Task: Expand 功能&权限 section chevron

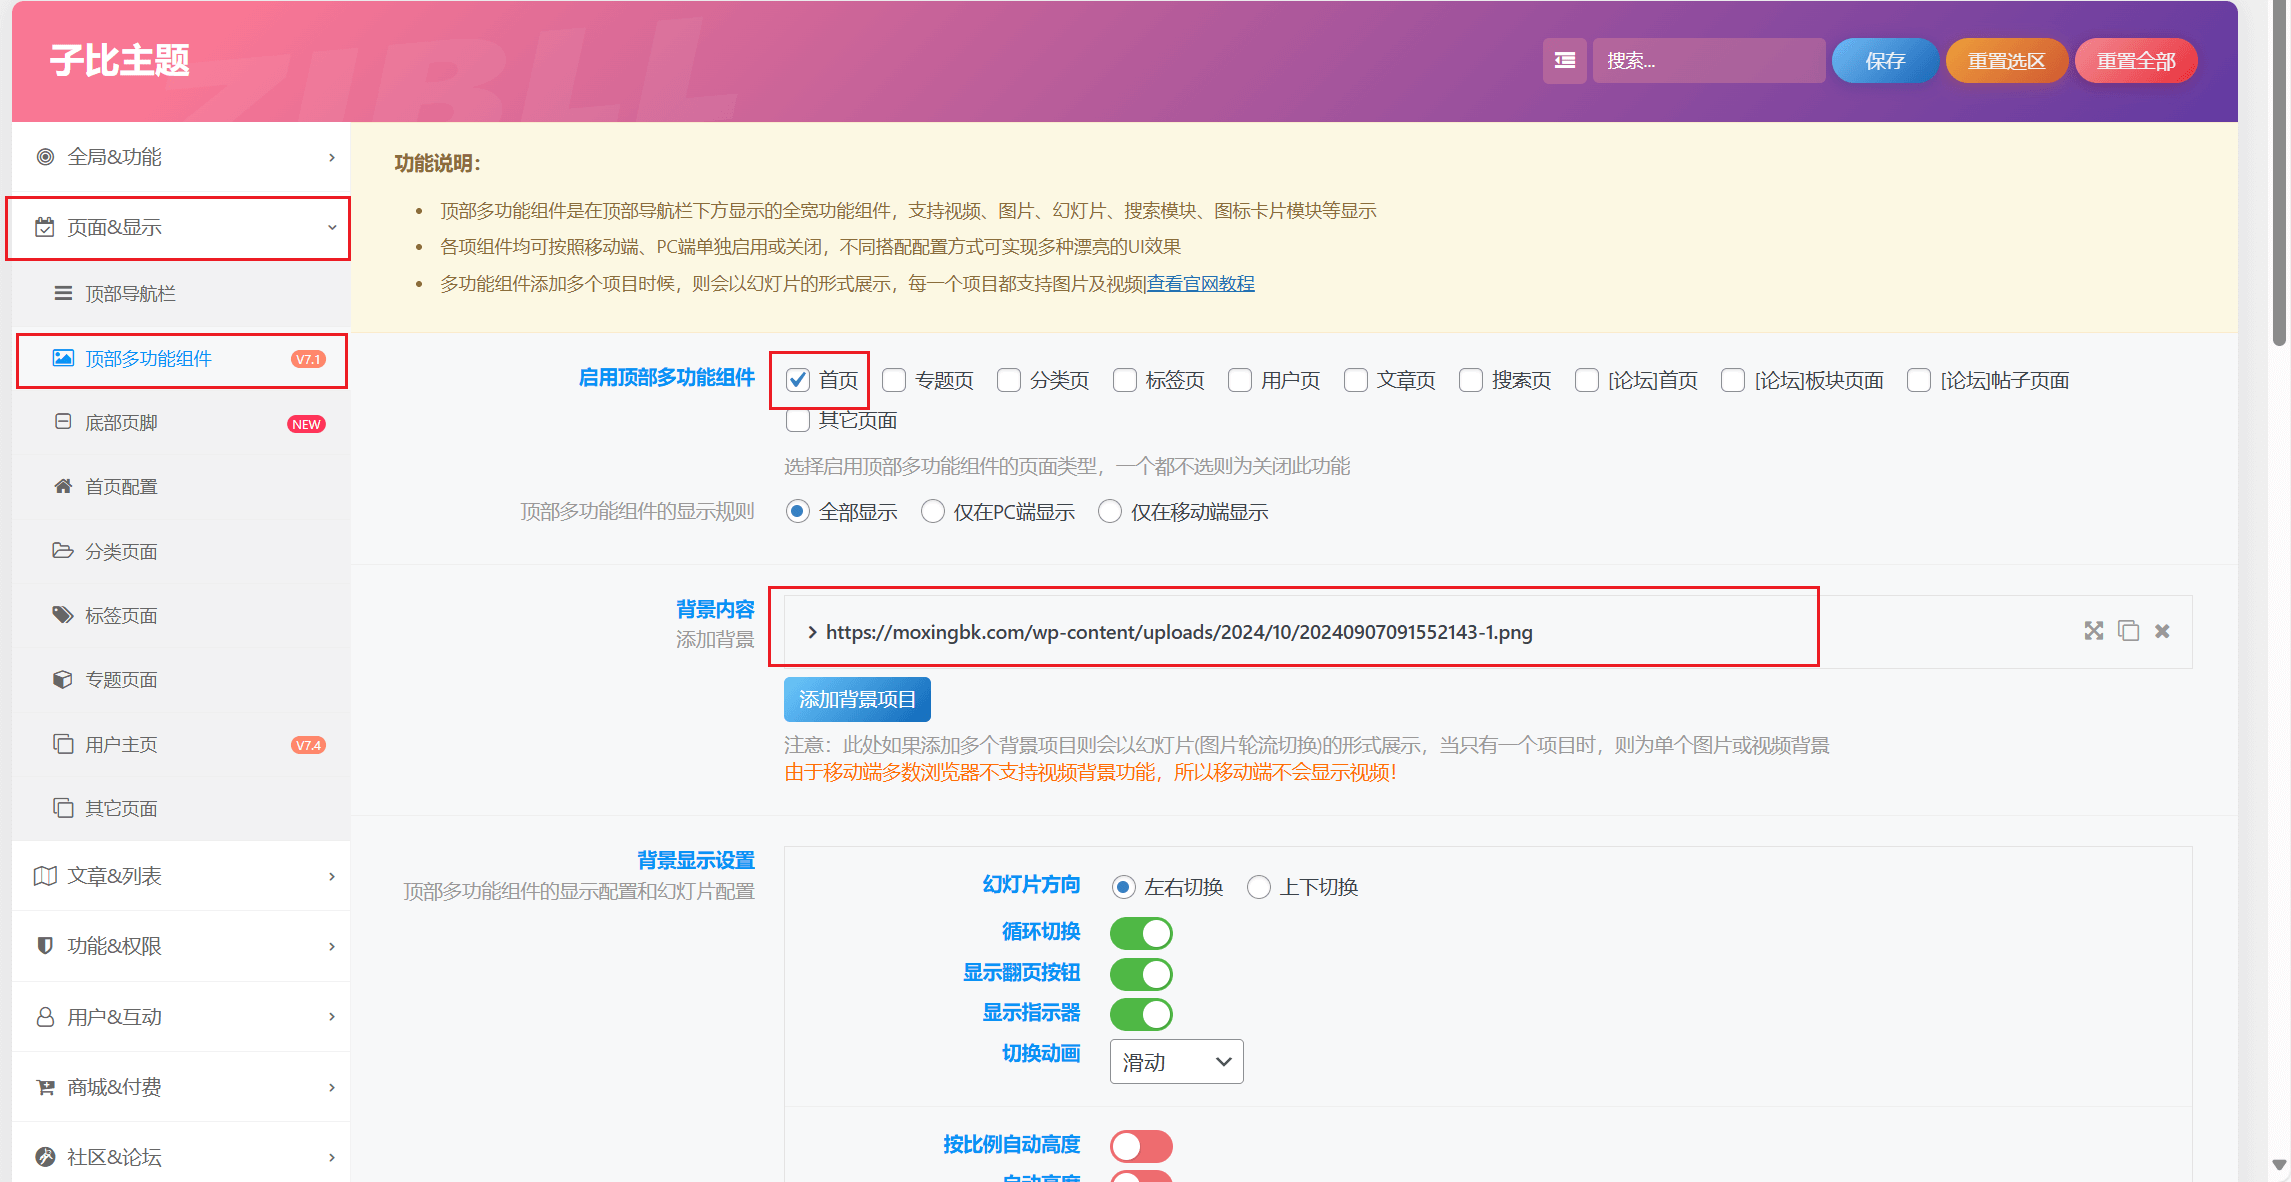Action: [332, 946]
